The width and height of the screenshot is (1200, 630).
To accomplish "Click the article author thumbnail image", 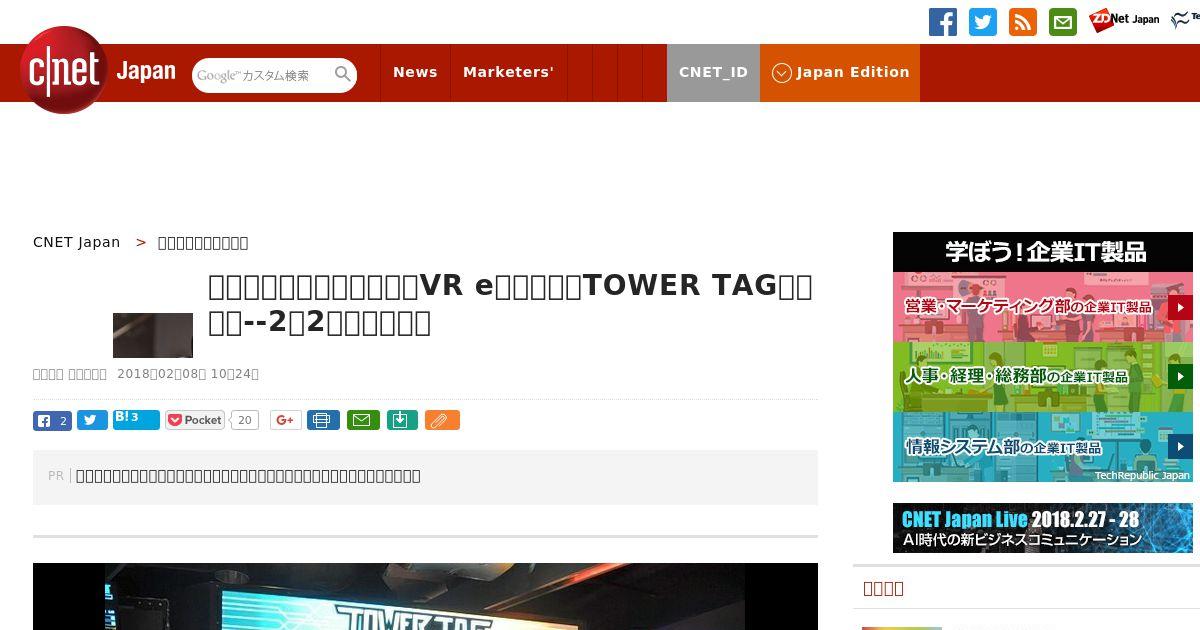I will pyautogui.click(x=153, y=335).
